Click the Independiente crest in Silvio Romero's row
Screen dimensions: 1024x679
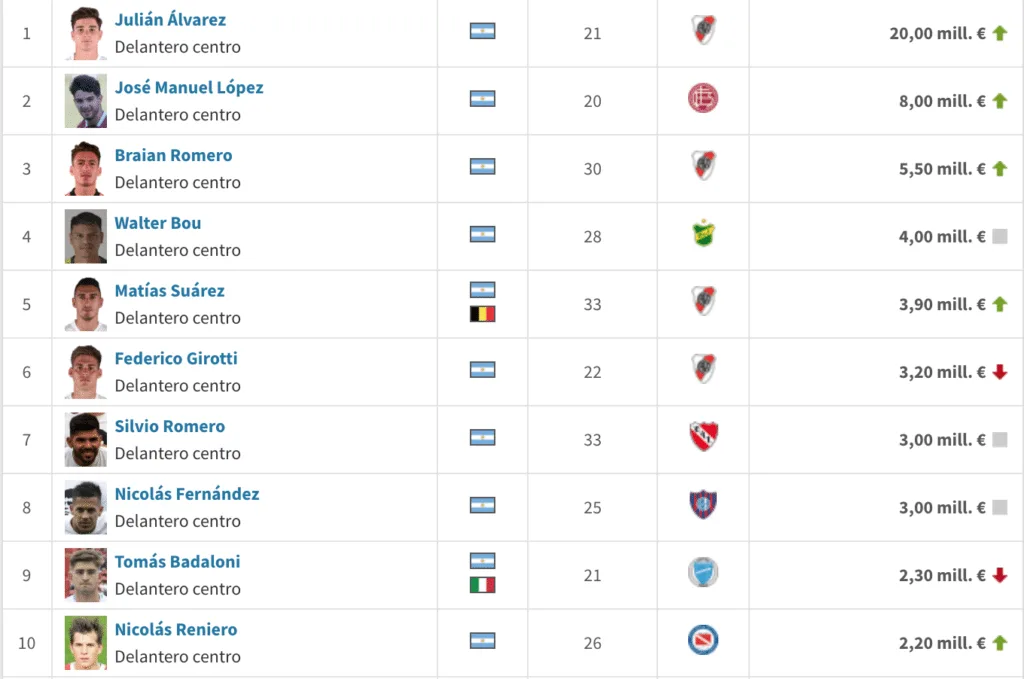point(703,436)
